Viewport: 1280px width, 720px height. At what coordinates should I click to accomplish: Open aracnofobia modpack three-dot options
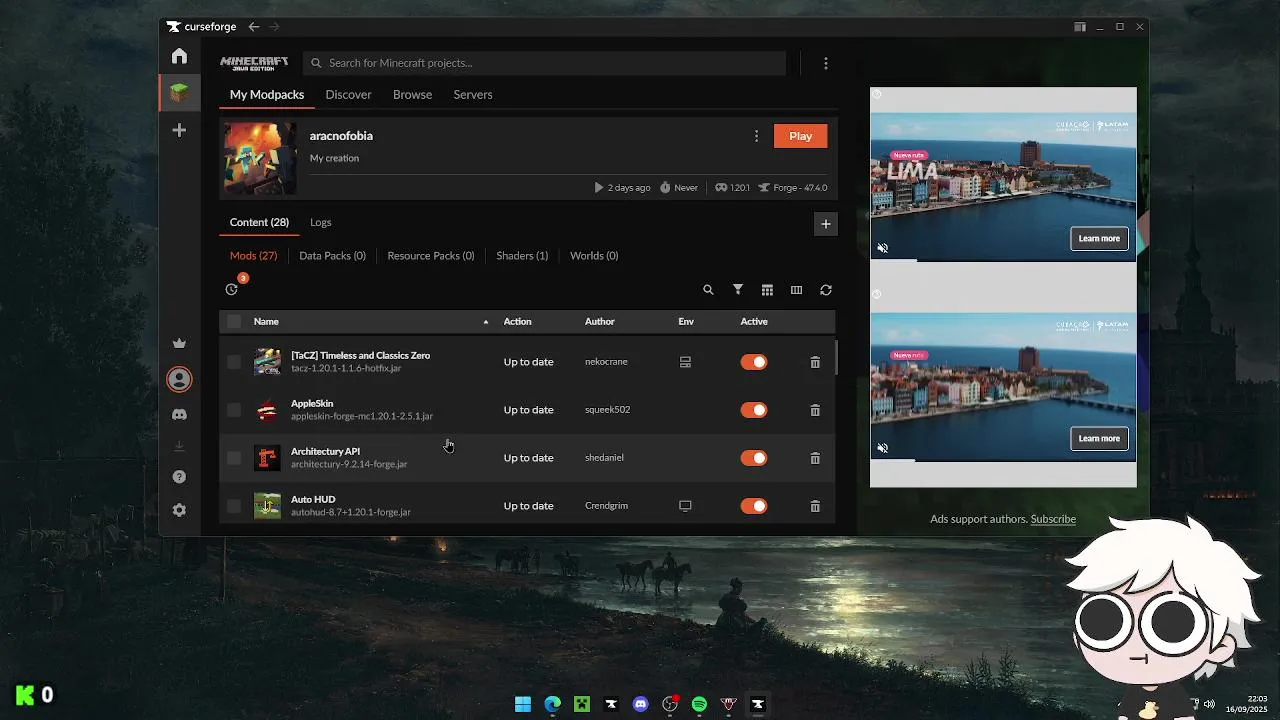[x=756, y=136]
